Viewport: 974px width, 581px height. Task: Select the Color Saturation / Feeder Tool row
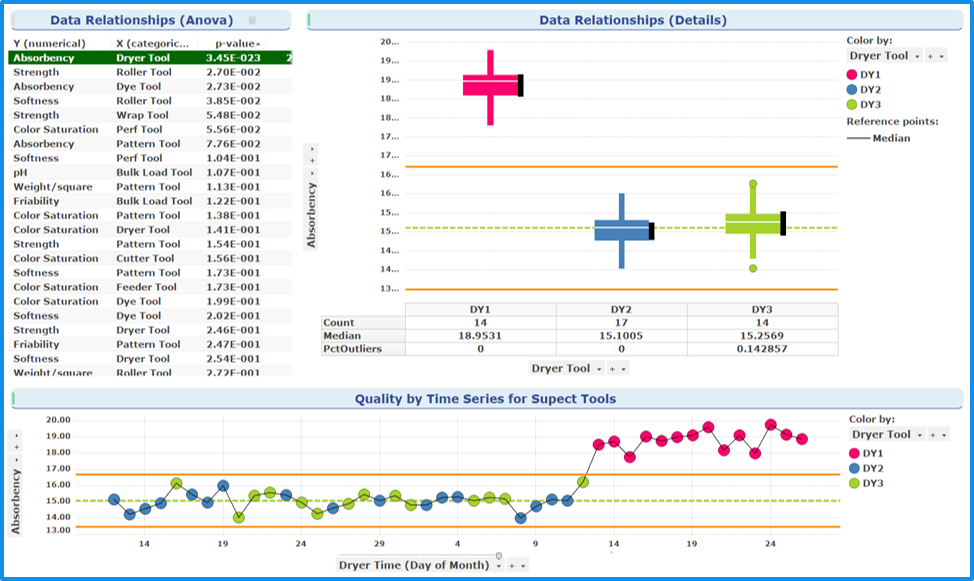(x=150, y=287)
